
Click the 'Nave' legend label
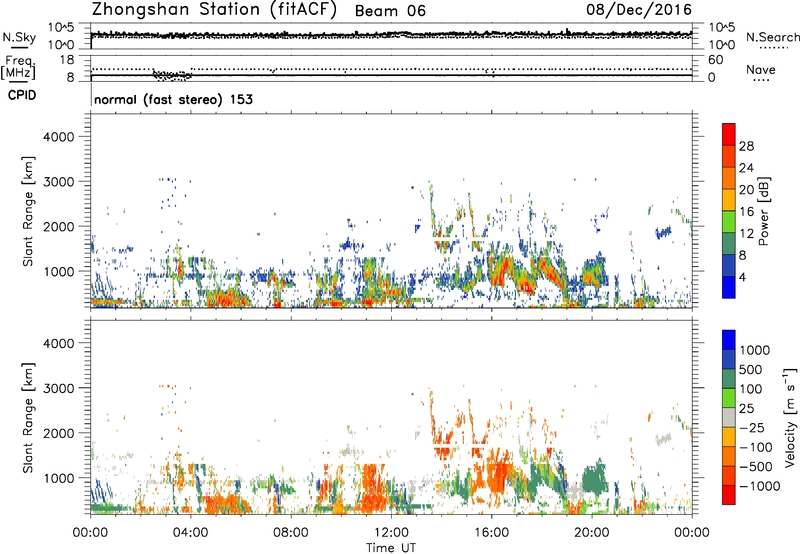[761, 69]
